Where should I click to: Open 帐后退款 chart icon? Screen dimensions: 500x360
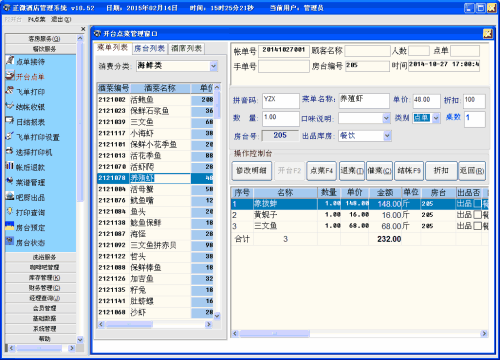tap(10, 167)
